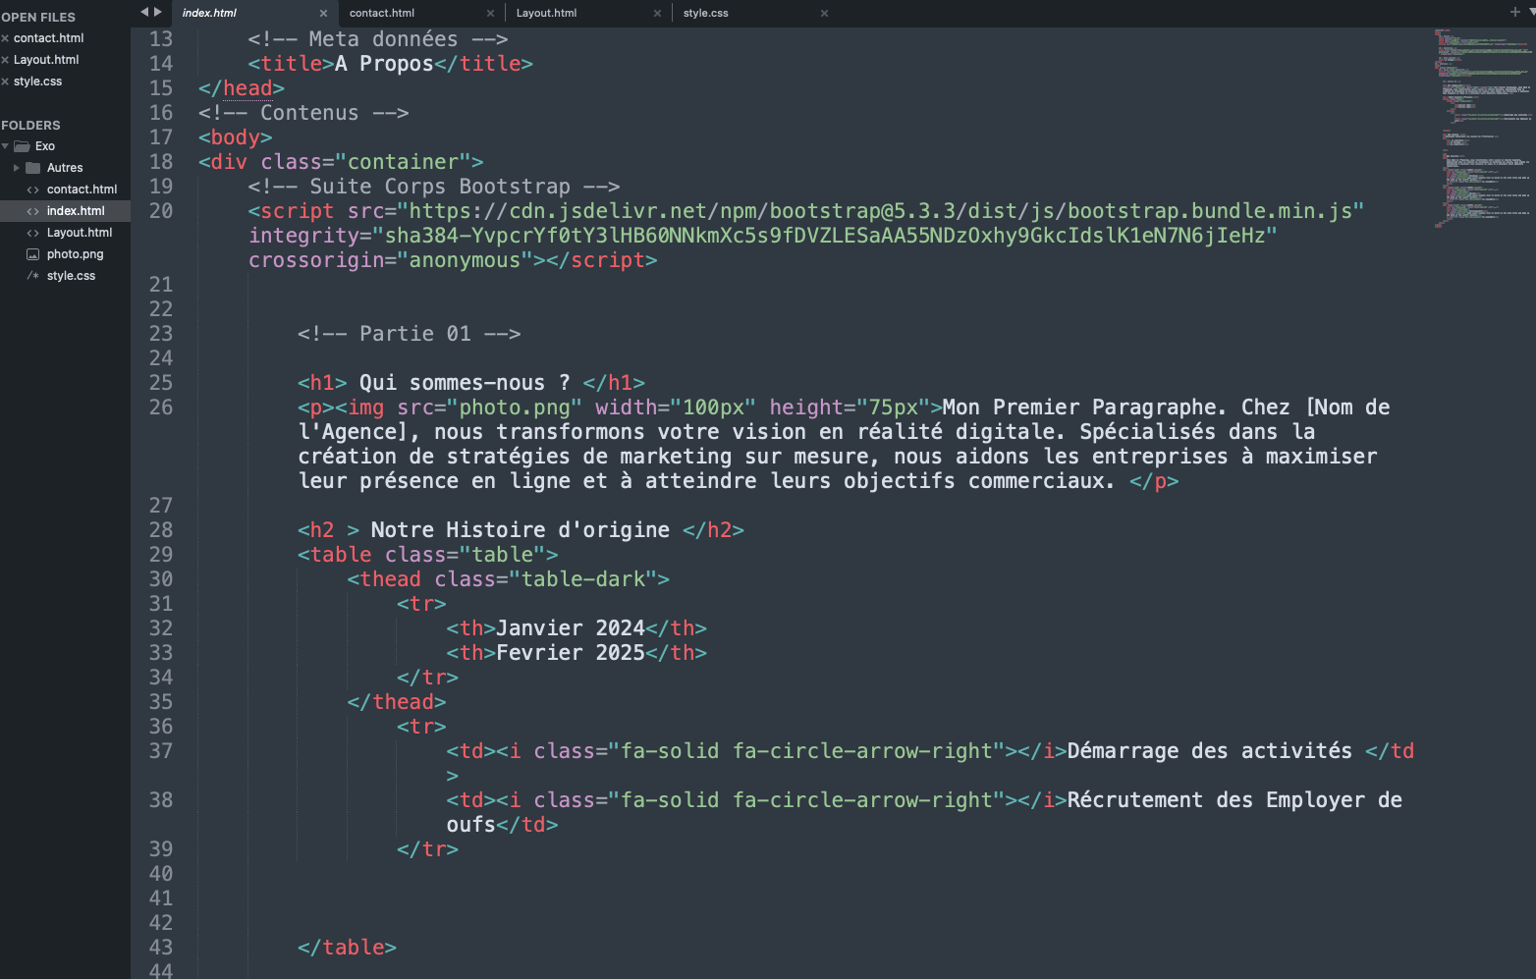Jump in the code using the minimap
This screenshot has width=1536, height=979.
1485,128
